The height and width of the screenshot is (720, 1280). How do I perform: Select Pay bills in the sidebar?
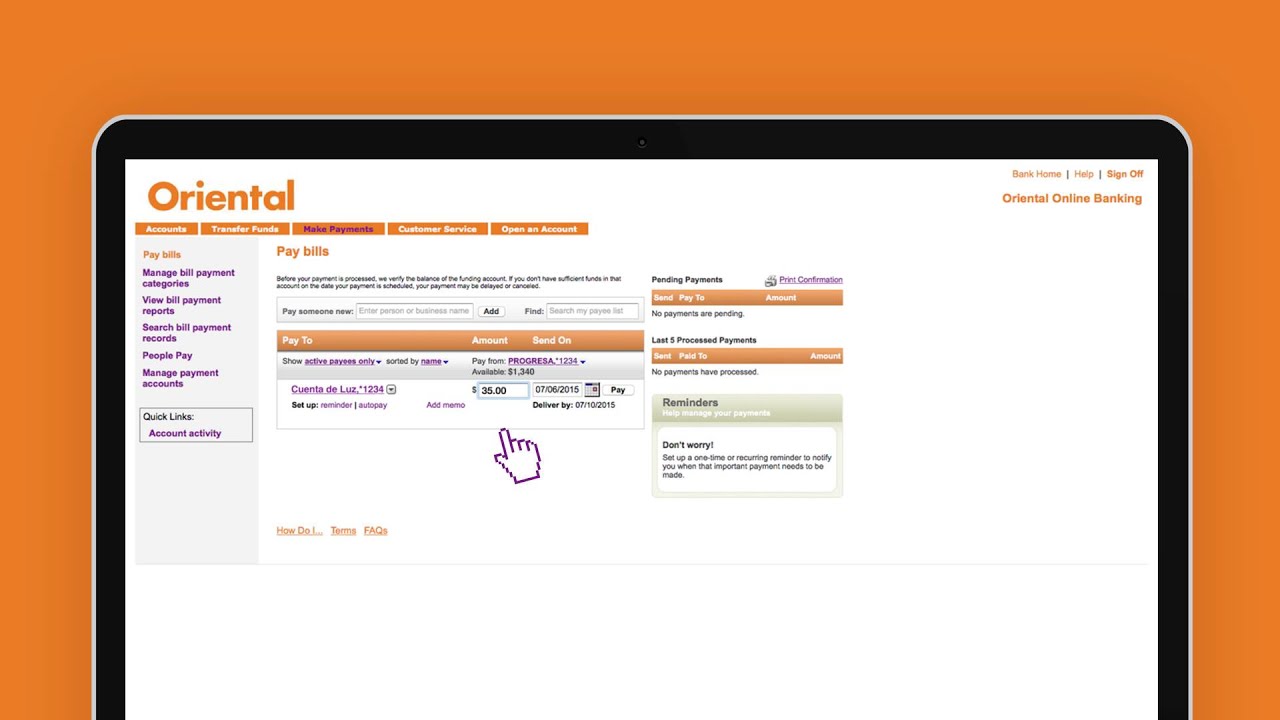[x=162, y=255]
